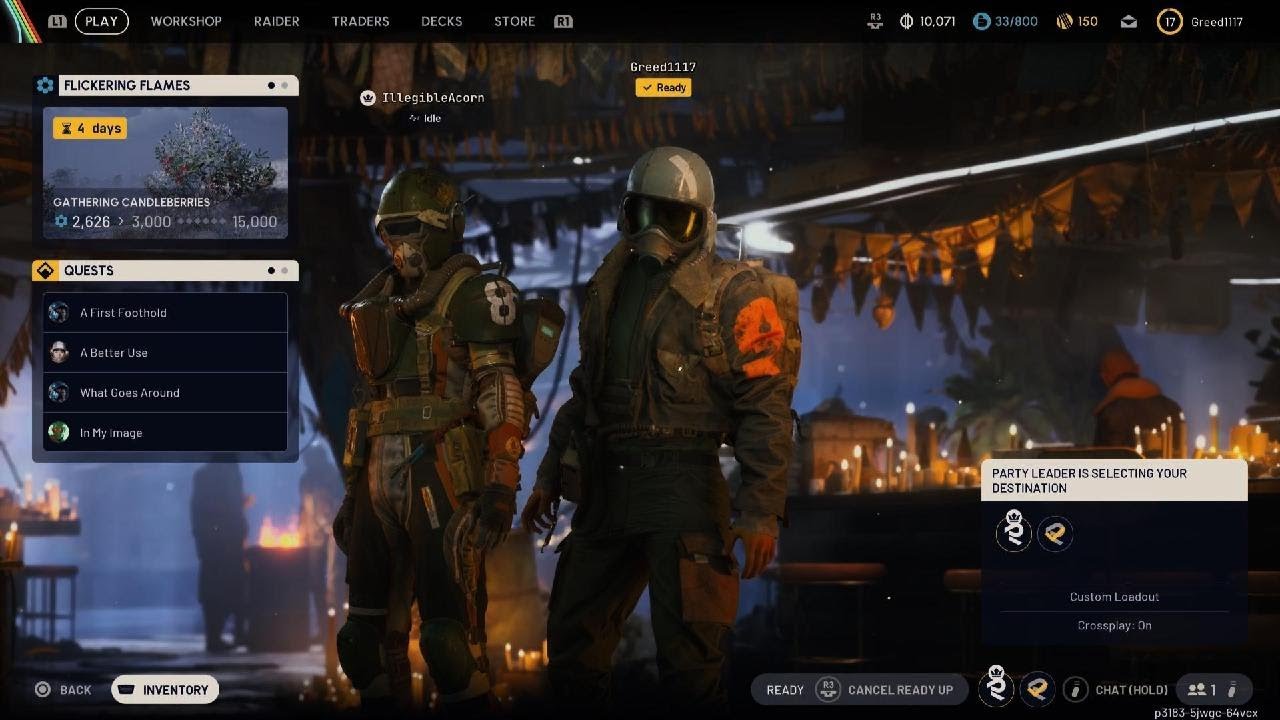Open the party members count pill
This screenshot has width=1280, height=720.
tap(1214, 690)
